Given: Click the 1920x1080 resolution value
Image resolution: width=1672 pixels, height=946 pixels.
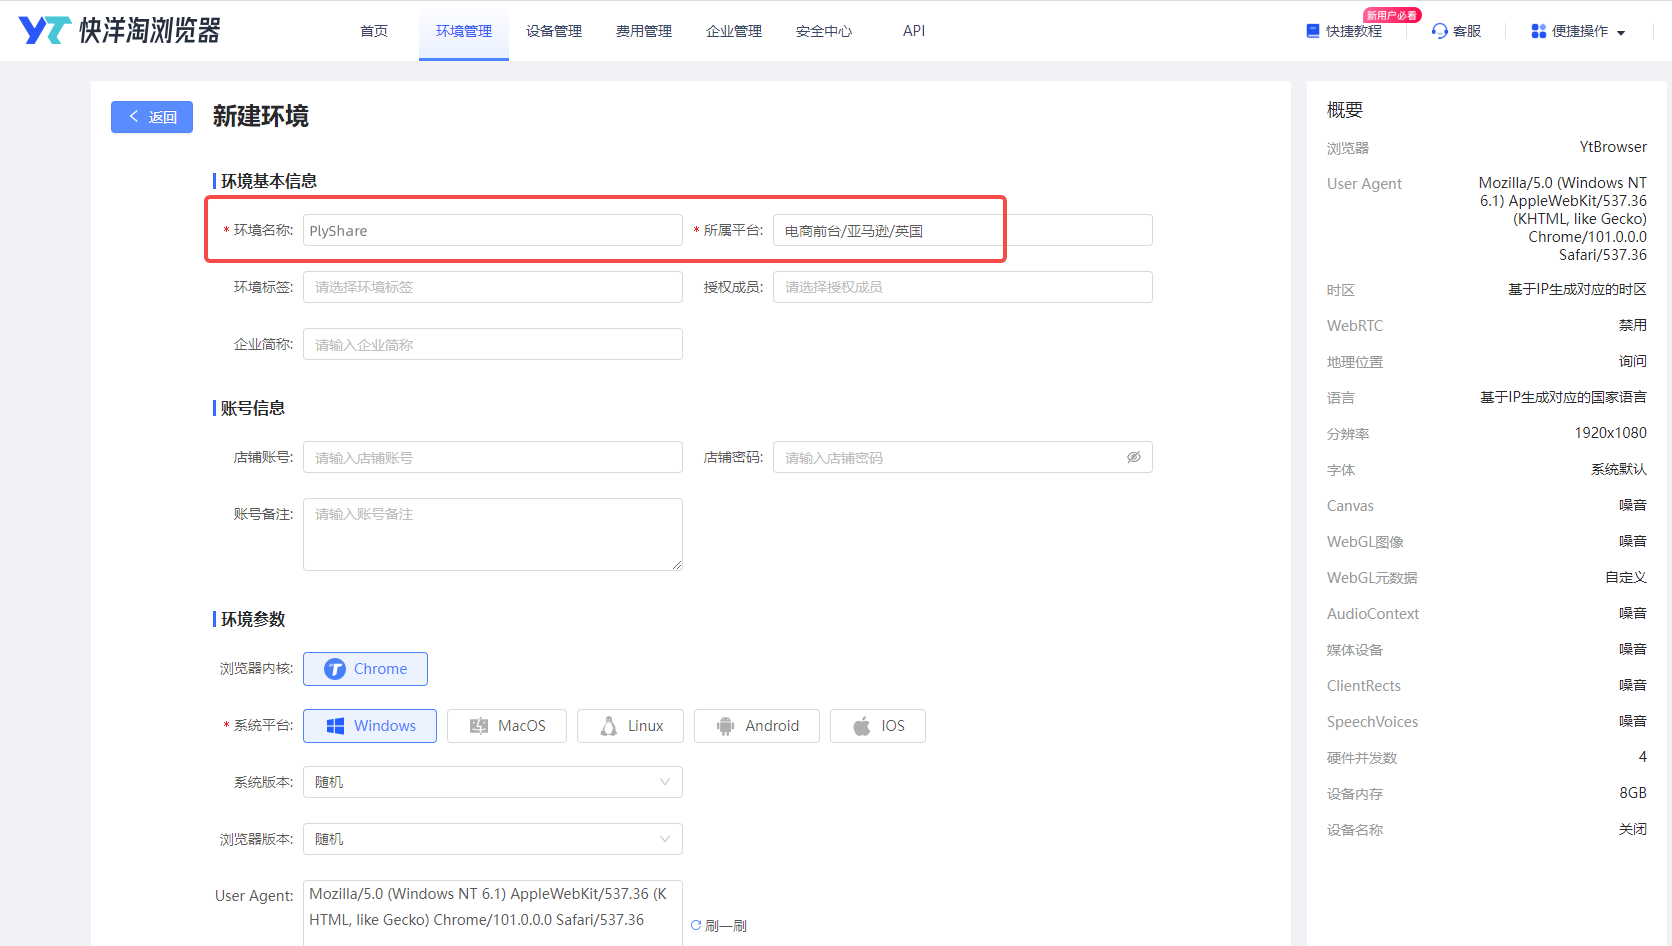Looking at the screenshot, I should [x=1610, y=433].
